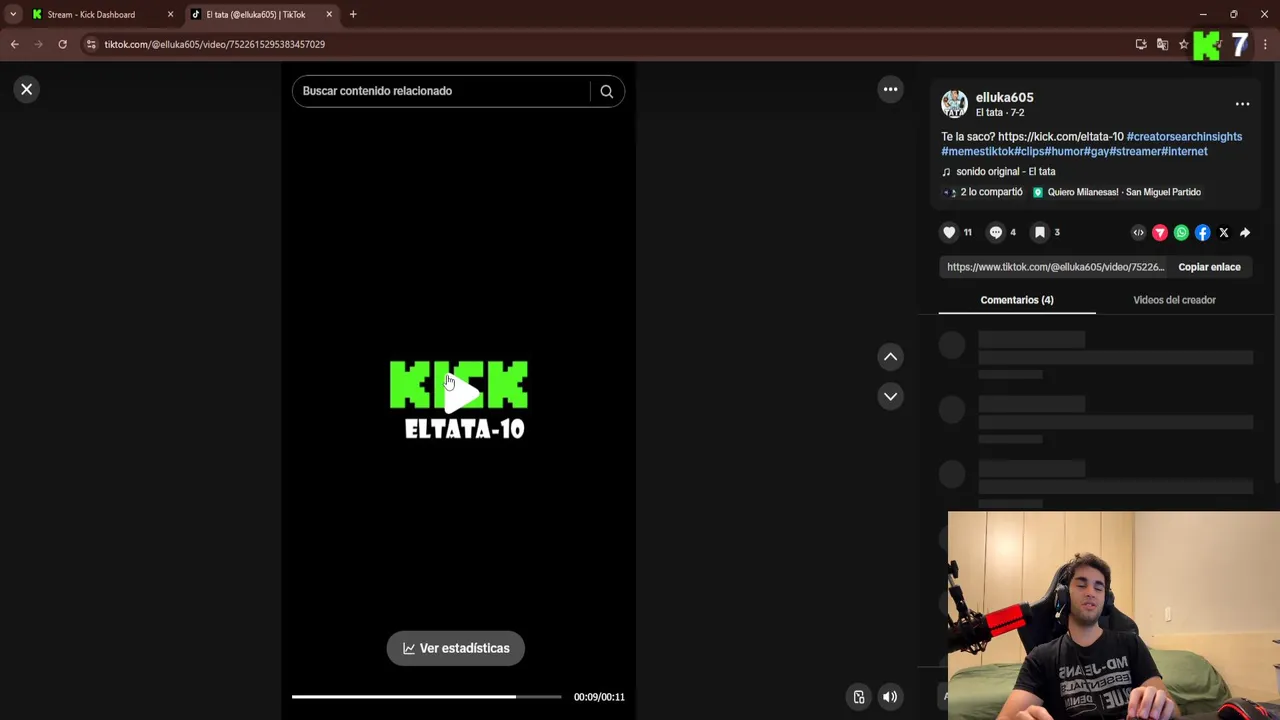Toggle auto-scroll icon near volume
Screen dimensions: 1280x720
click(859, 697)
